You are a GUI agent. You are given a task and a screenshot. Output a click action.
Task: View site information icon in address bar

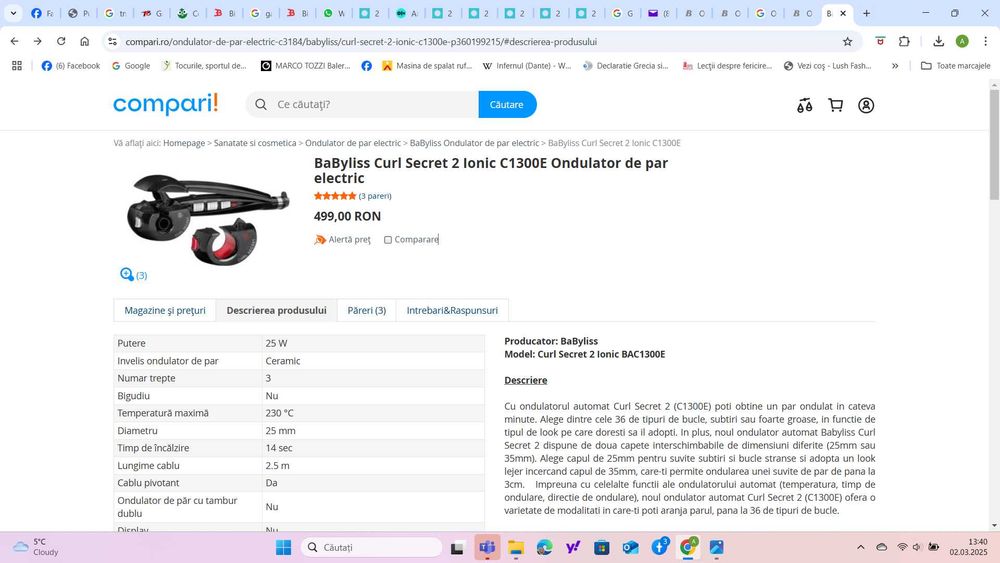click(x=113, y=41)
